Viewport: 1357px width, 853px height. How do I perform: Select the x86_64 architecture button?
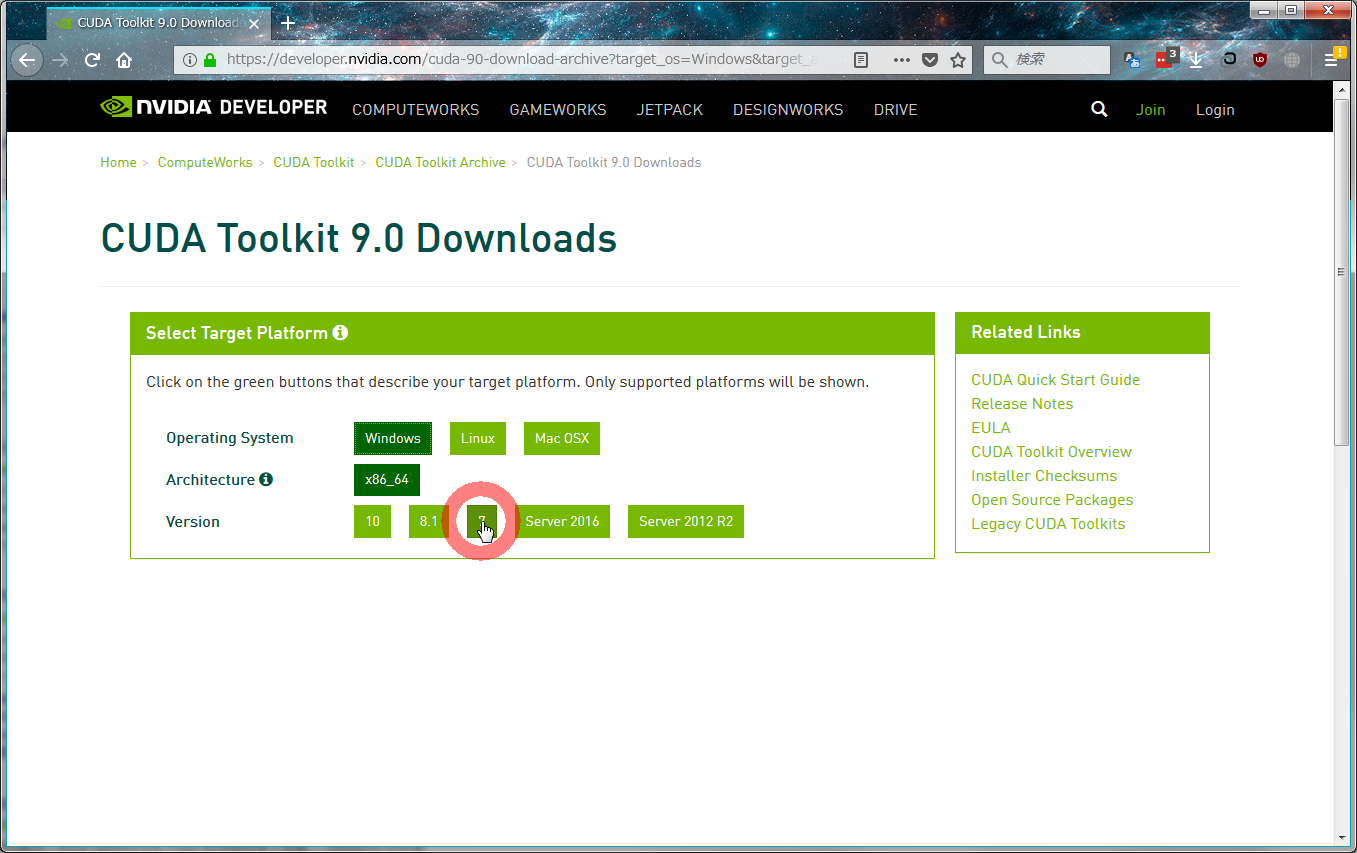387,480
